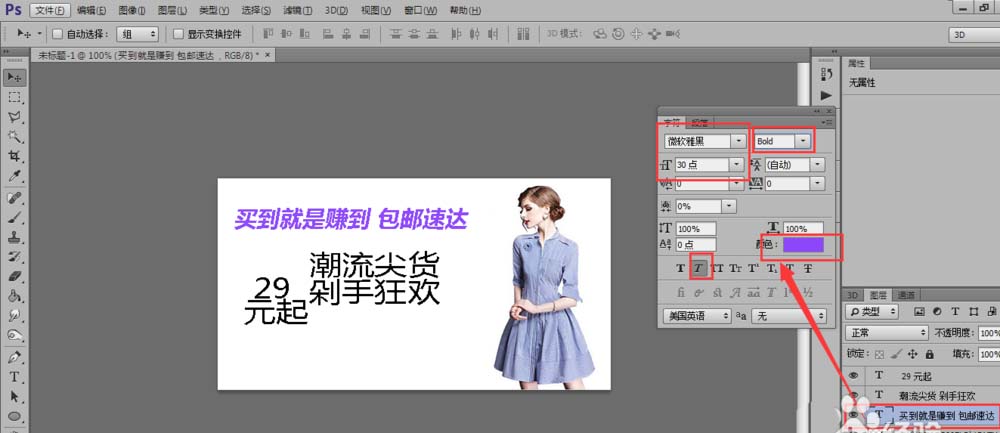Image resolution: width=1000 pixels, height=433 pixels.
Task: Click the 3D orbit camera mode icon
Action: pyautogui.click(x=599, y=34)
